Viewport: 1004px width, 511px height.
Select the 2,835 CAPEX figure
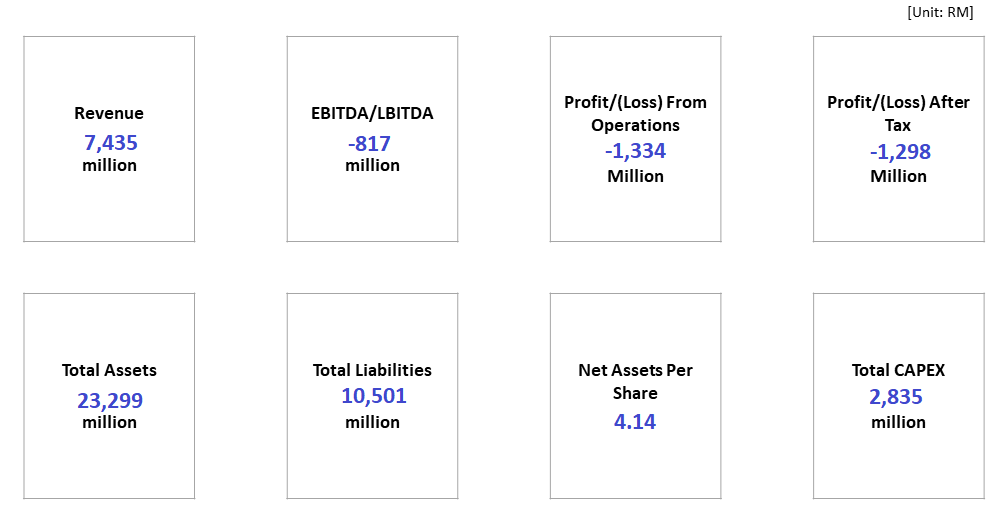[896, 397]
